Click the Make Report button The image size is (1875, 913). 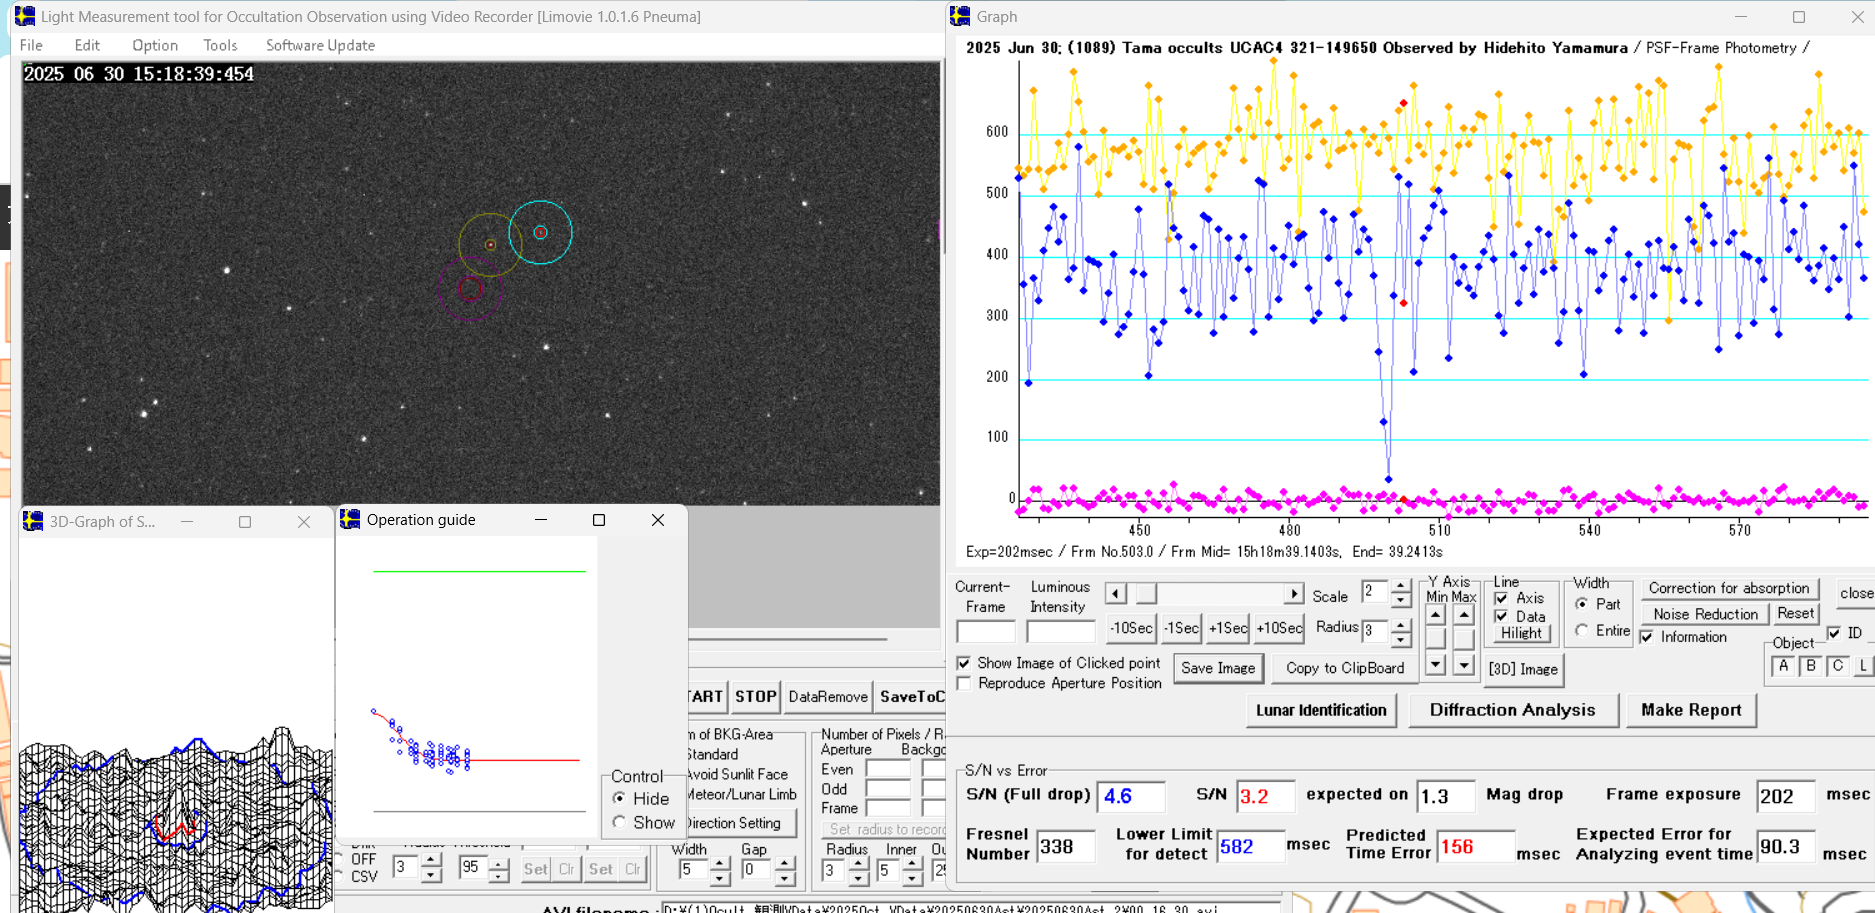(1691, 710)
